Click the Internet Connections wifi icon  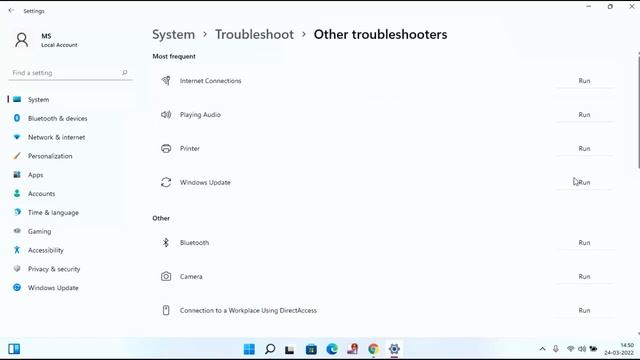point(166,80)
